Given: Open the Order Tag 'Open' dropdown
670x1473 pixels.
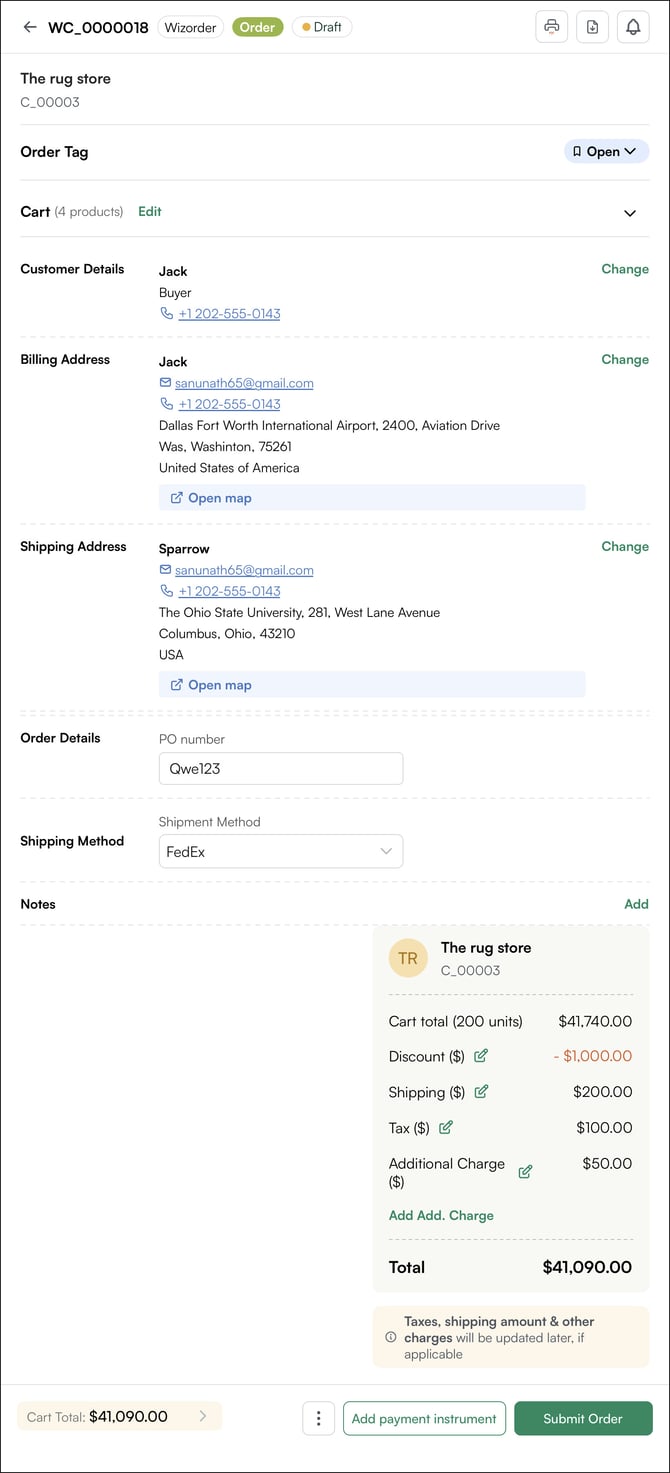Looking at the screenshot, I should [x=606, y=152].
